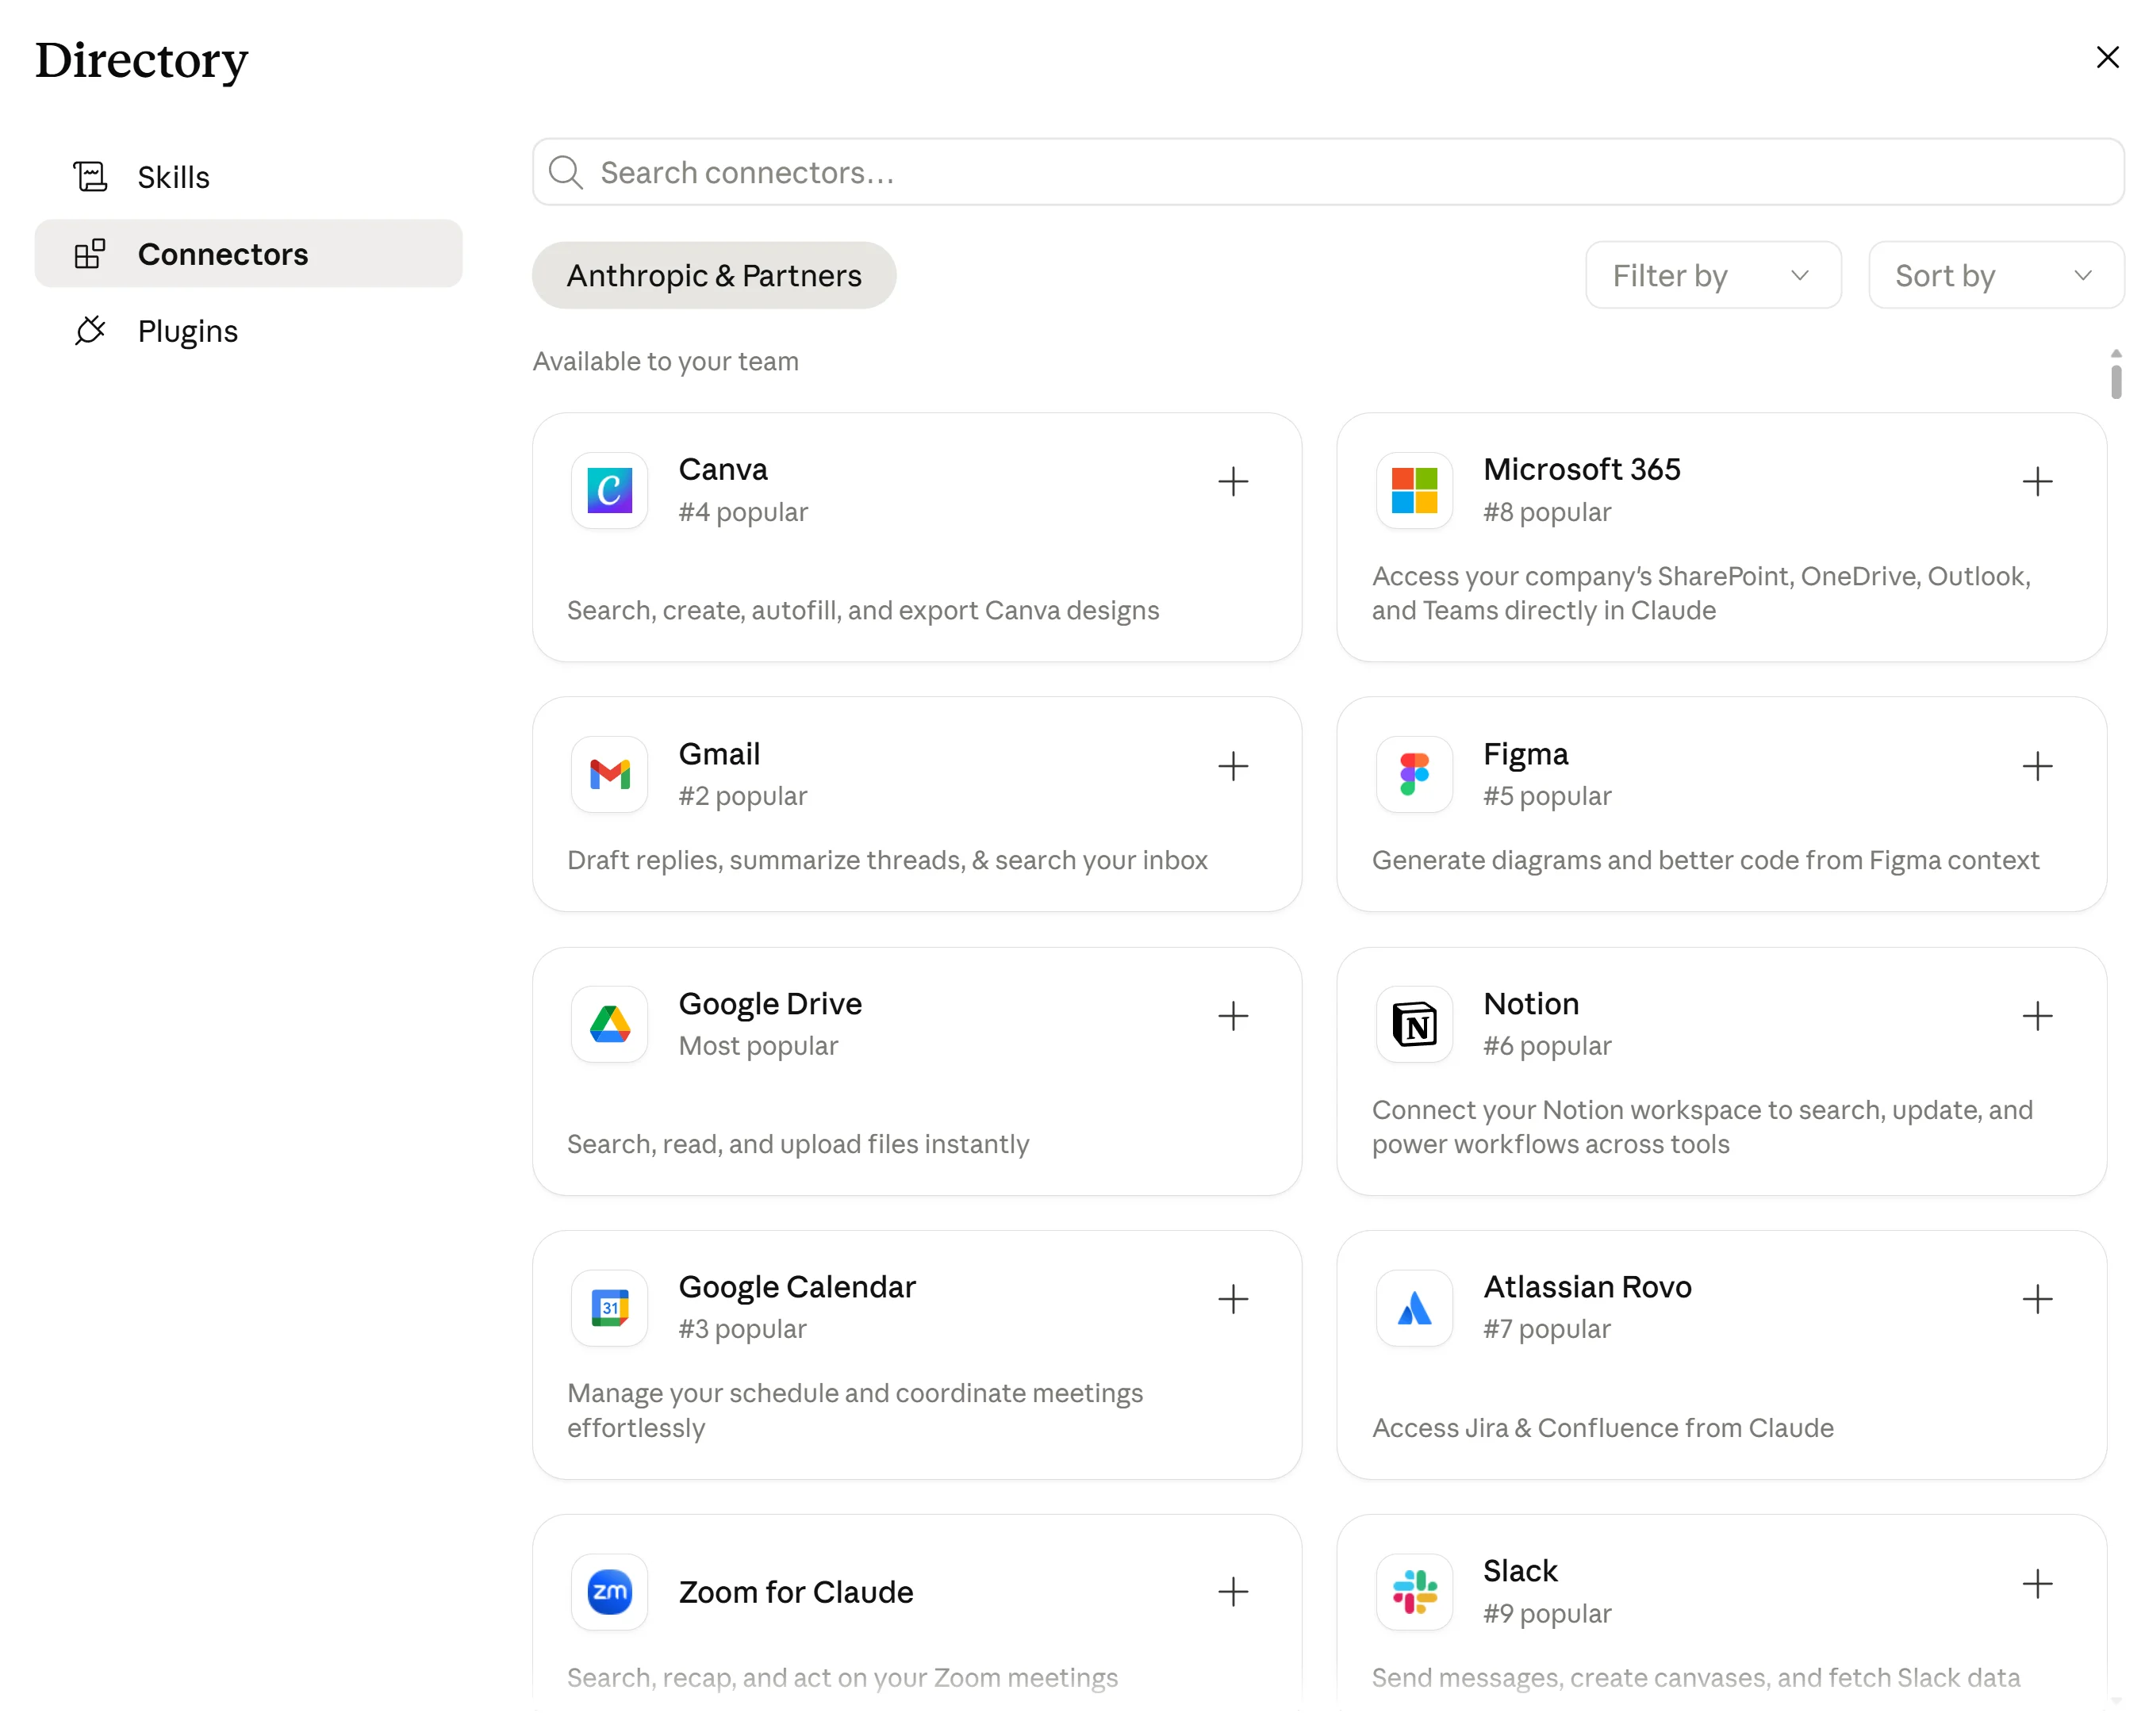Click the connectors list vertical scrollbar
The height and width of the screenshot is (1736, 2145).
(x=2116, y=382)
